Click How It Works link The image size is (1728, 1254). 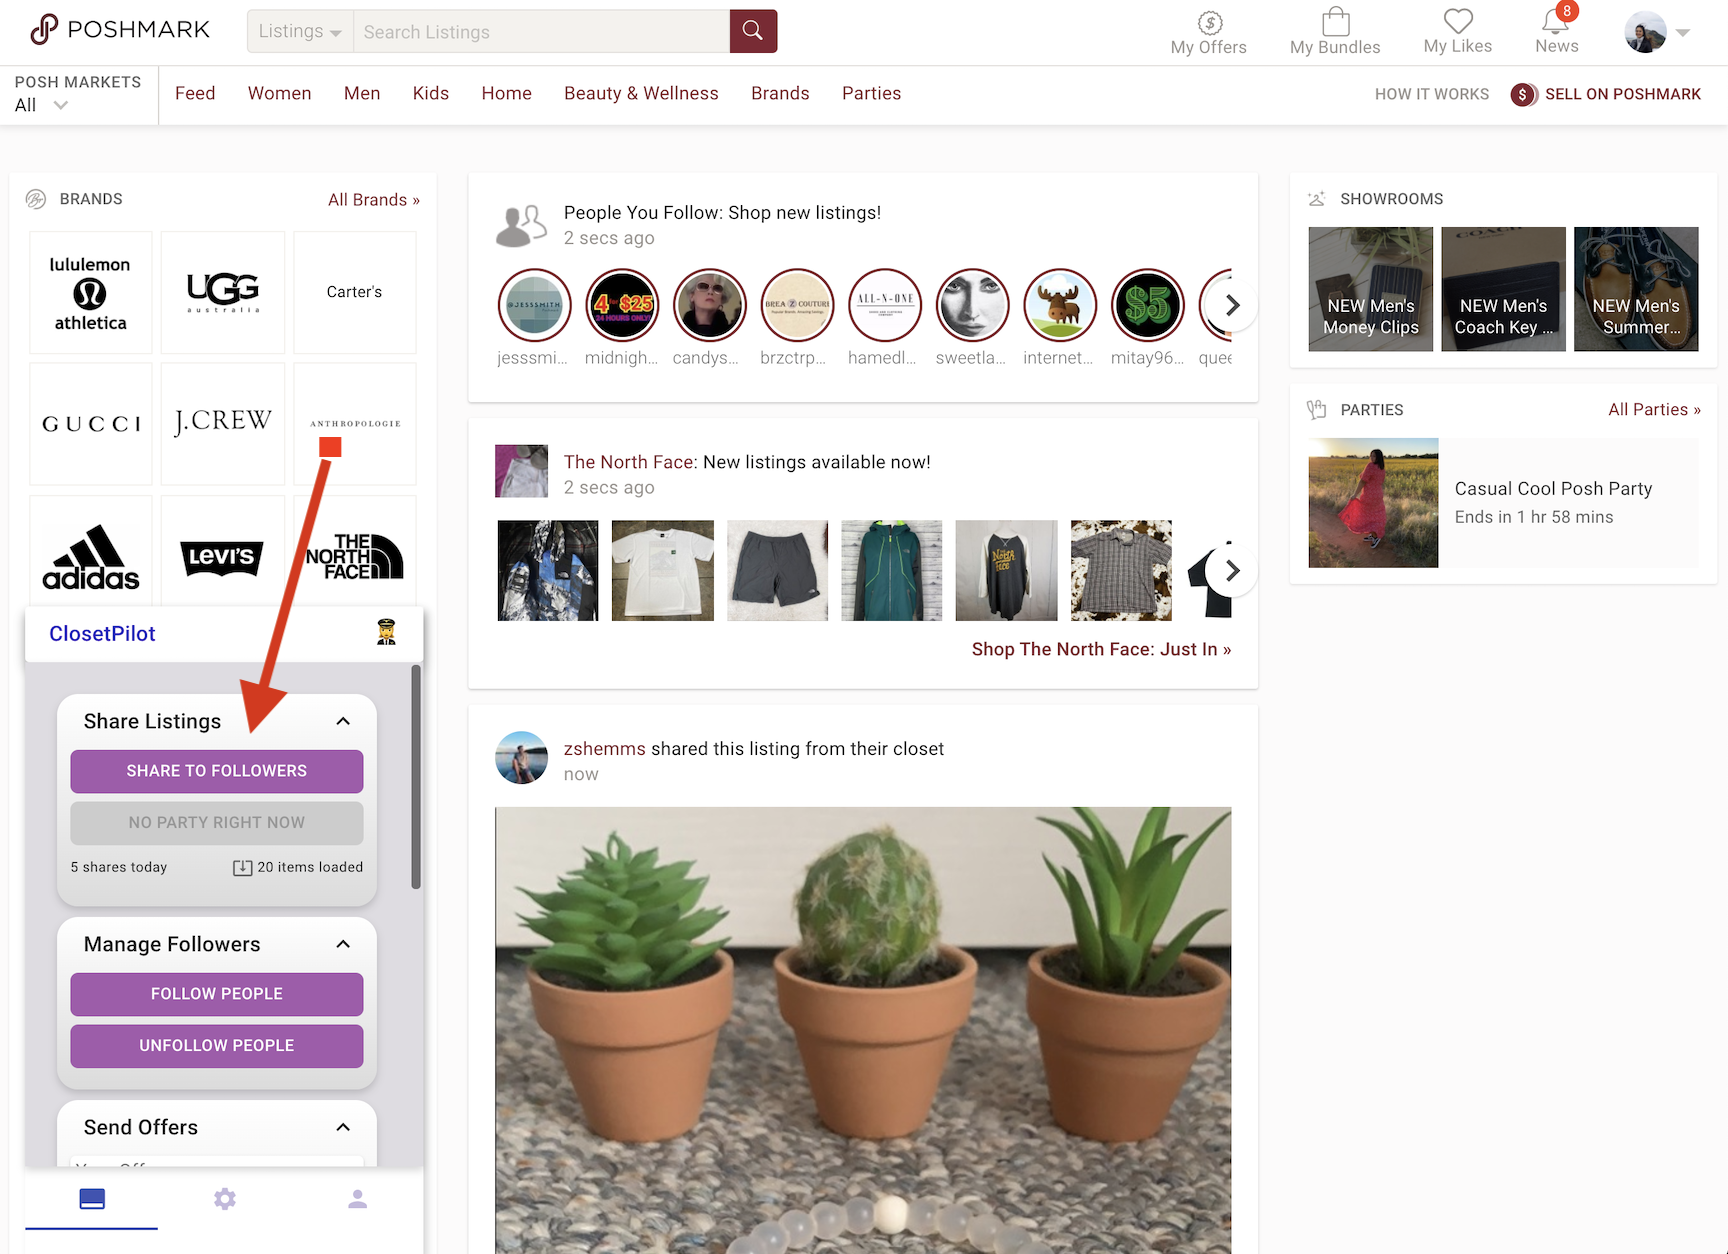click(x=1431, y=94)
